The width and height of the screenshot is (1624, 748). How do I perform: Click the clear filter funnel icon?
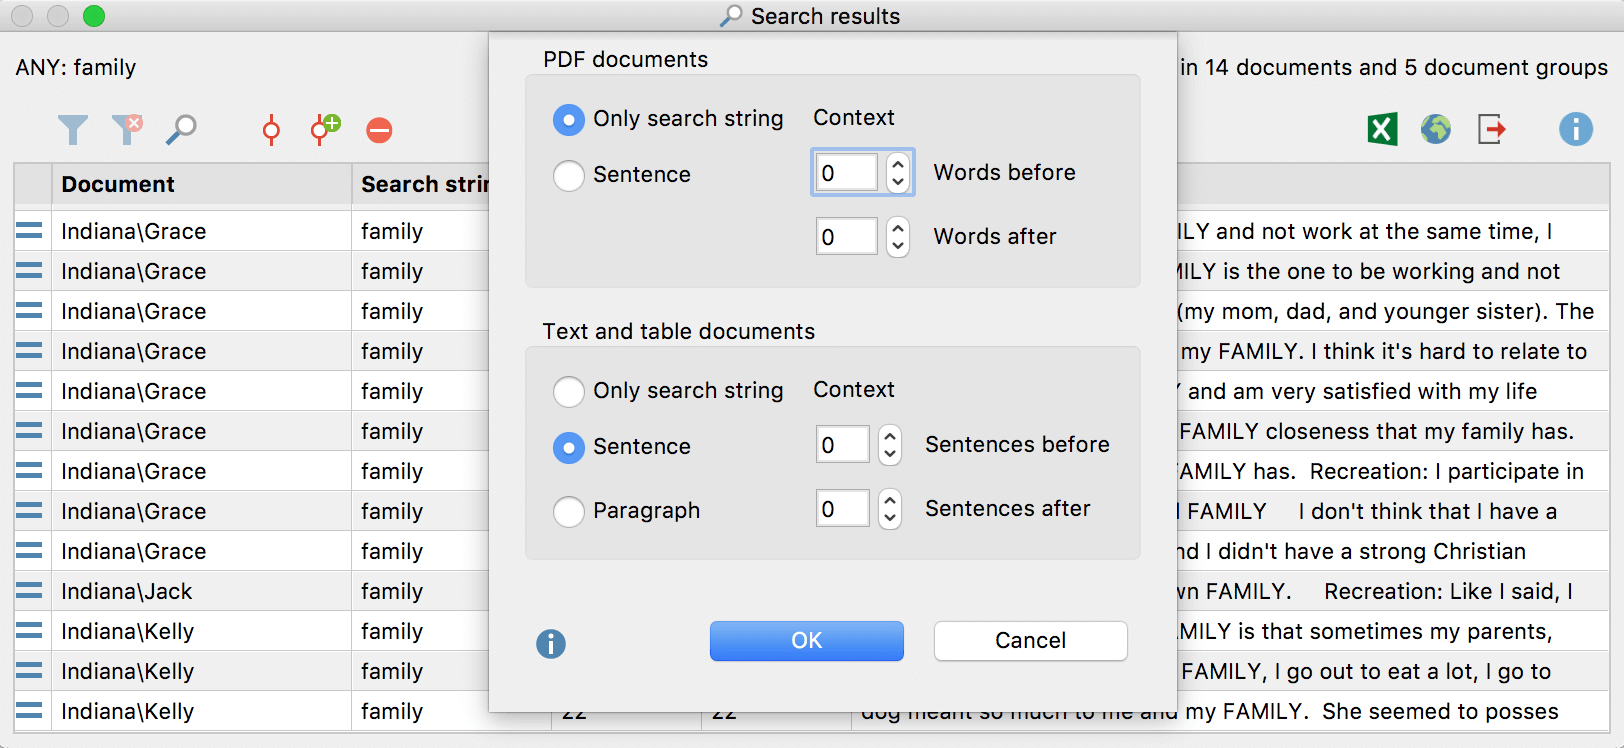tap(127, 129)
